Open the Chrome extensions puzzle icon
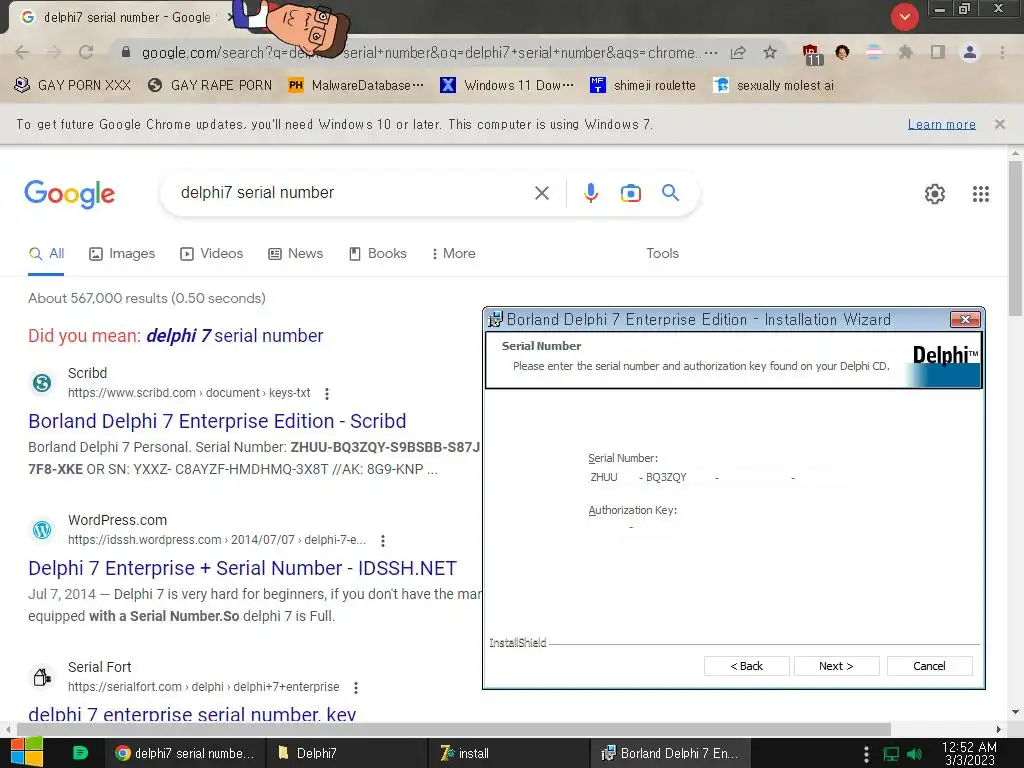The image size is (1024, 768). coord(905,52)
